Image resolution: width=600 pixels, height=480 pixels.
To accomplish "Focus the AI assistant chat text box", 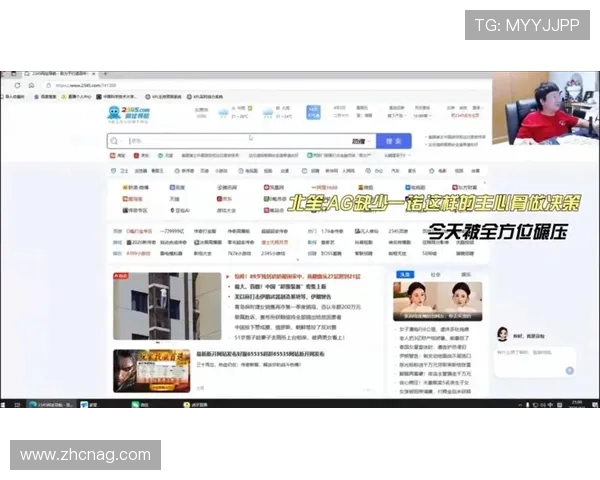I will (535, 362).
